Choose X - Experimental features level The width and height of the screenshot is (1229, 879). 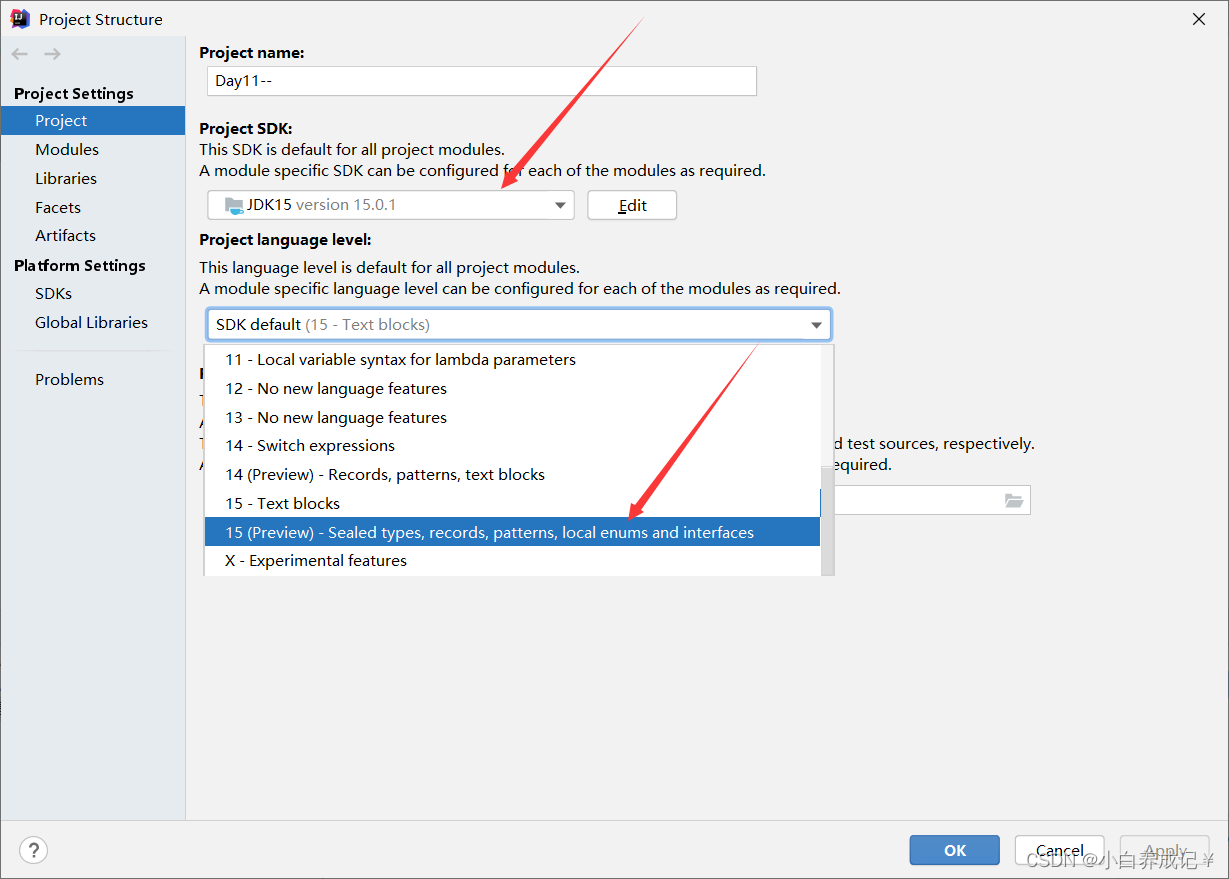(512, 560)
